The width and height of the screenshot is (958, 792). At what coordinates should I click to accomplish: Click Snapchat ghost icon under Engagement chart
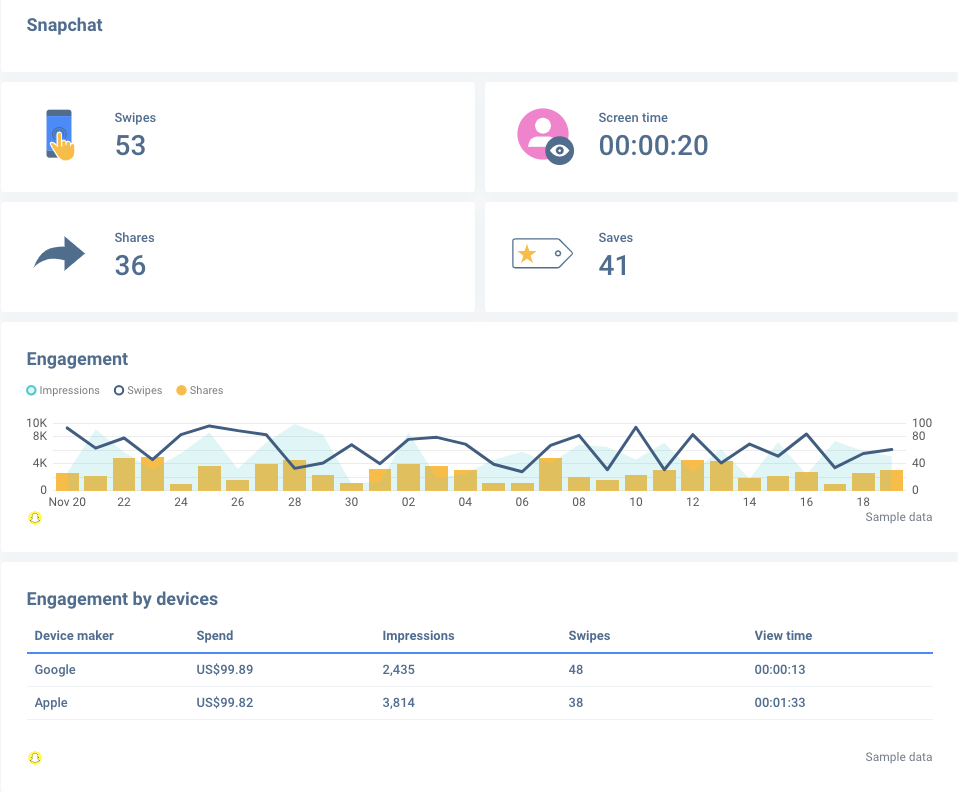click(35, 518)
